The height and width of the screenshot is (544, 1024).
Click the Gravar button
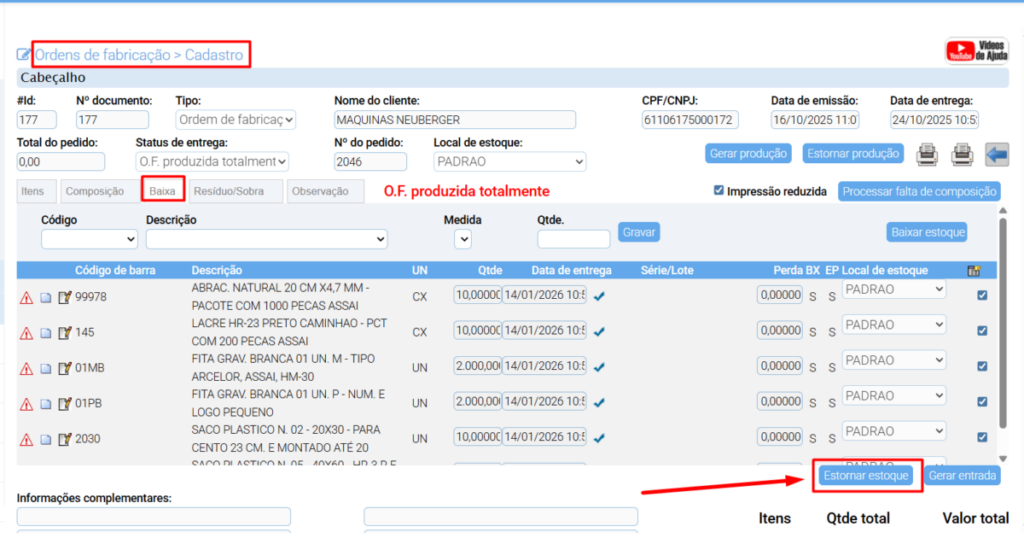[x=639, y=232]
